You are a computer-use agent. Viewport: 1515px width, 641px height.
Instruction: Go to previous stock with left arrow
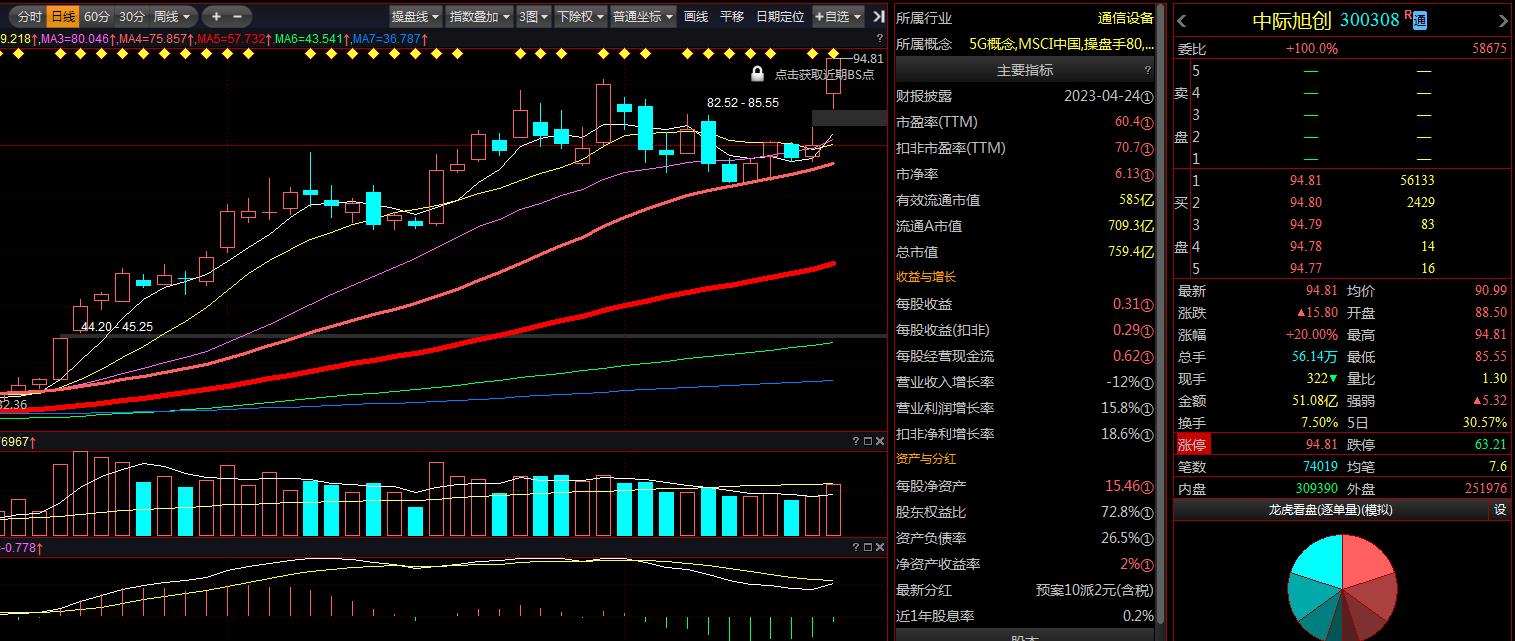tap(1182, 20)
